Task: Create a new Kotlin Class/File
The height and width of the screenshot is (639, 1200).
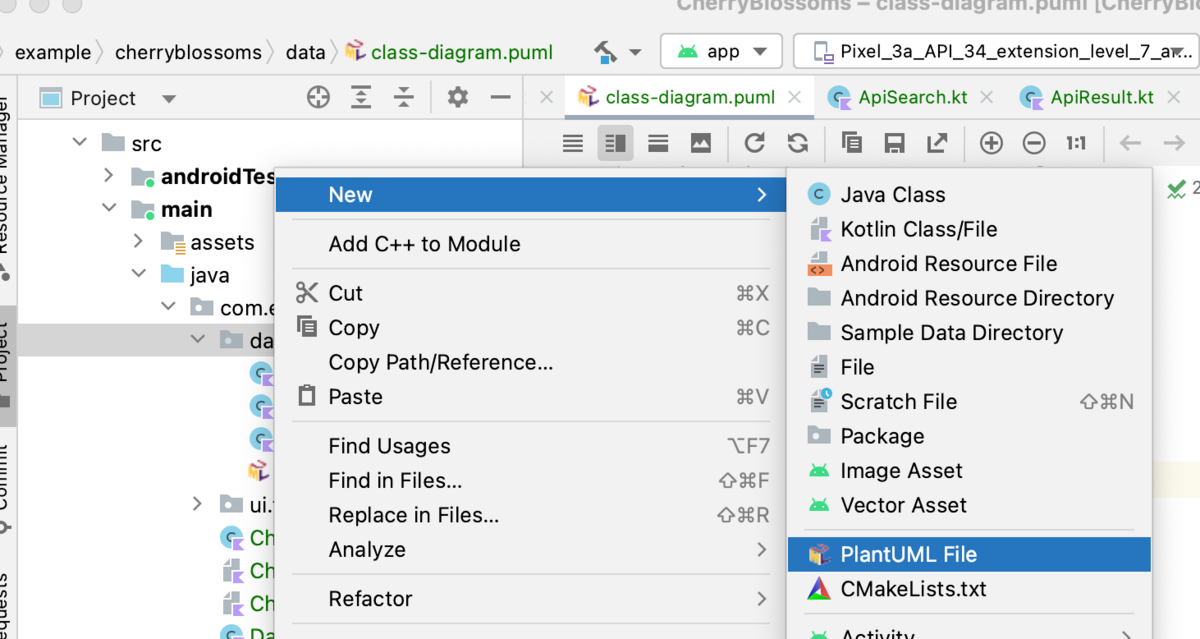Action: pyautogui.click(x=969, y=229)
